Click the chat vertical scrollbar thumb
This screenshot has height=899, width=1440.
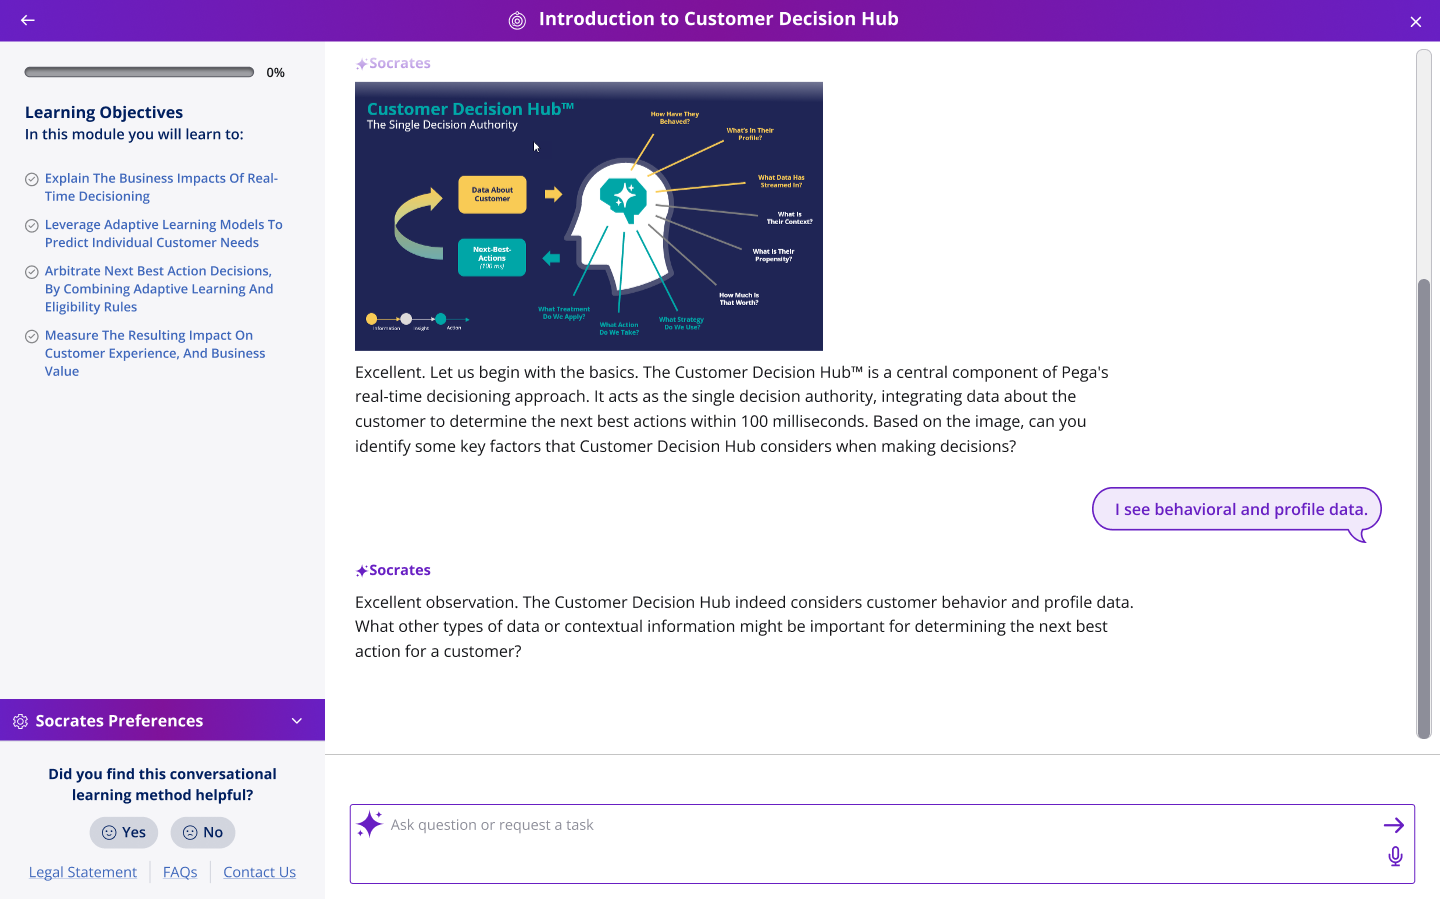pos(1424,509)
